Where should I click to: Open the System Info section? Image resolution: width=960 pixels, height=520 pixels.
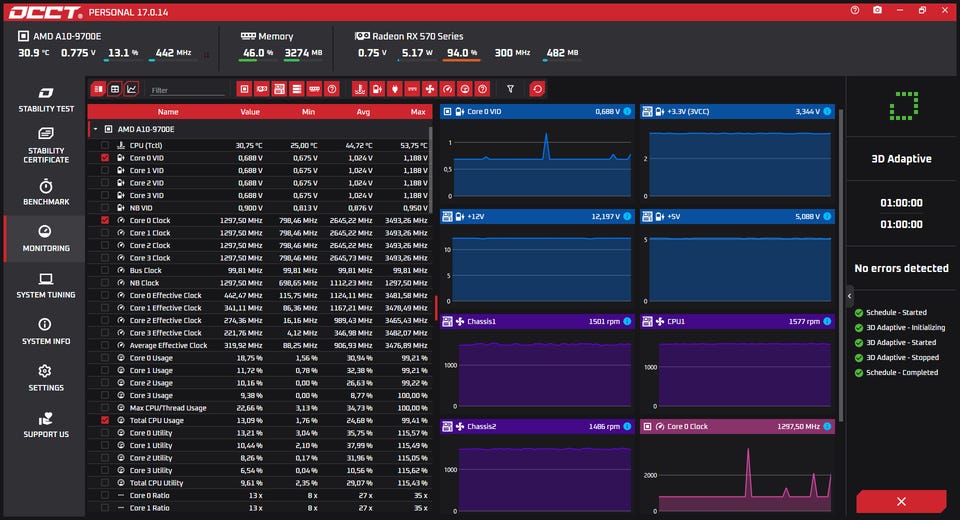pyautogui.click(x=46, y=332)
